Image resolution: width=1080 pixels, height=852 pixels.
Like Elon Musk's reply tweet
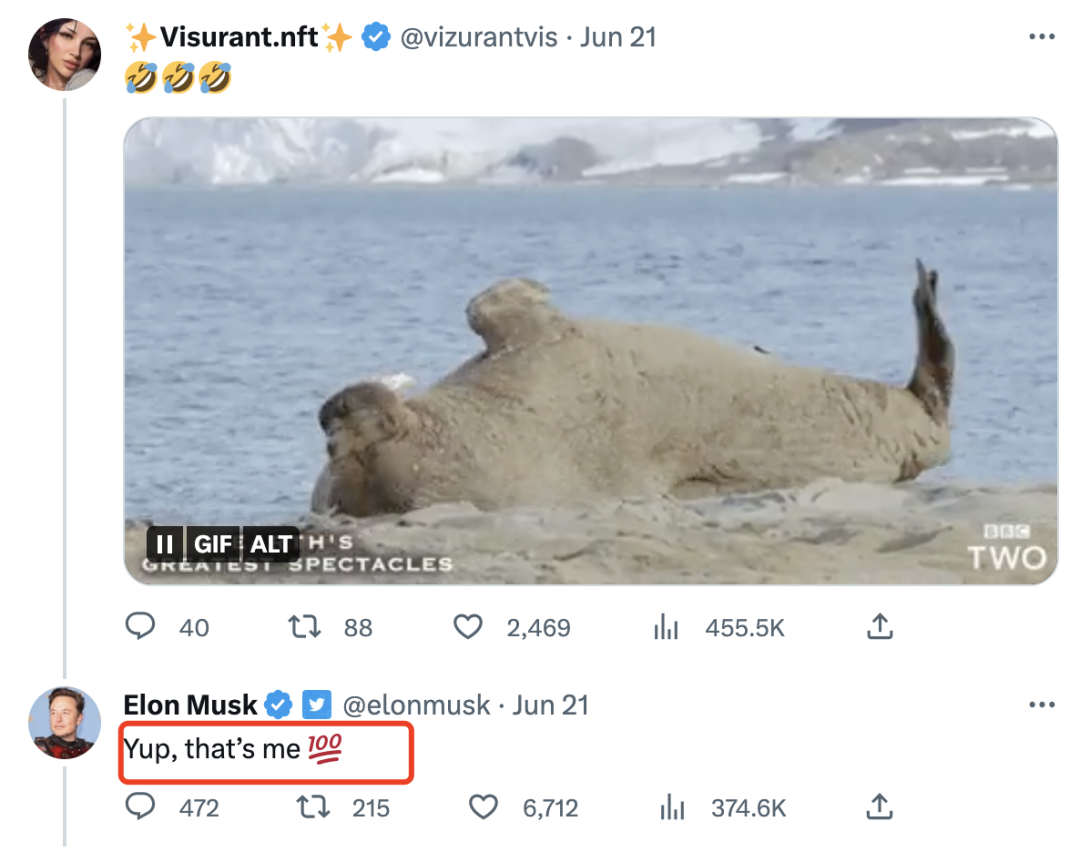(484, 807)
